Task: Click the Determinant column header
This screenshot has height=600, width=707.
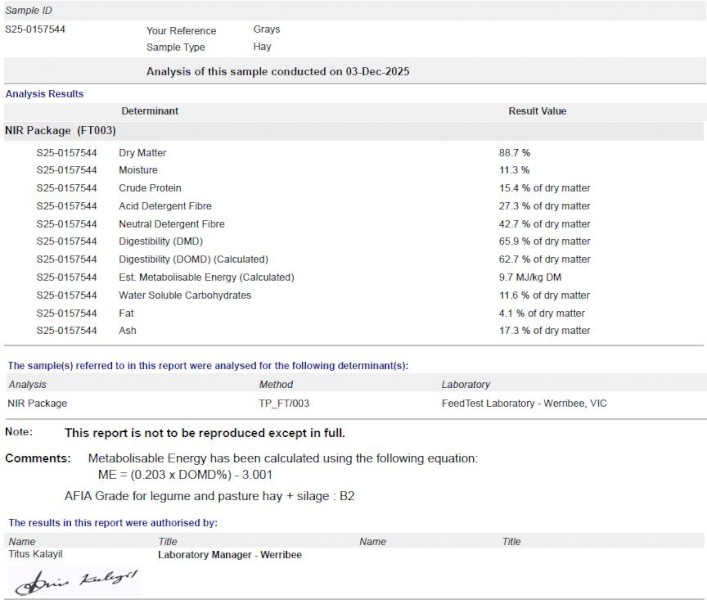Action: (149, 111)
